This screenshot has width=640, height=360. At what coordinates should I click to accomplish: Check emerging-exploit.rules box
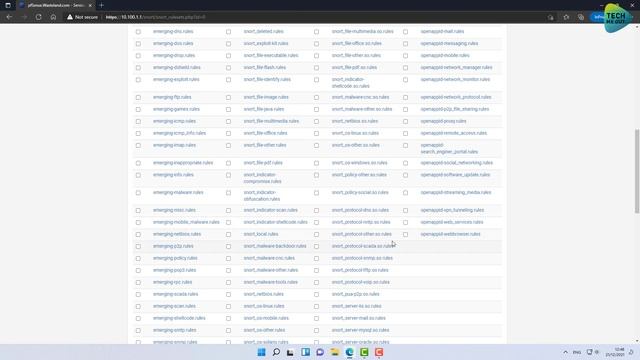(x=138, y=80)
